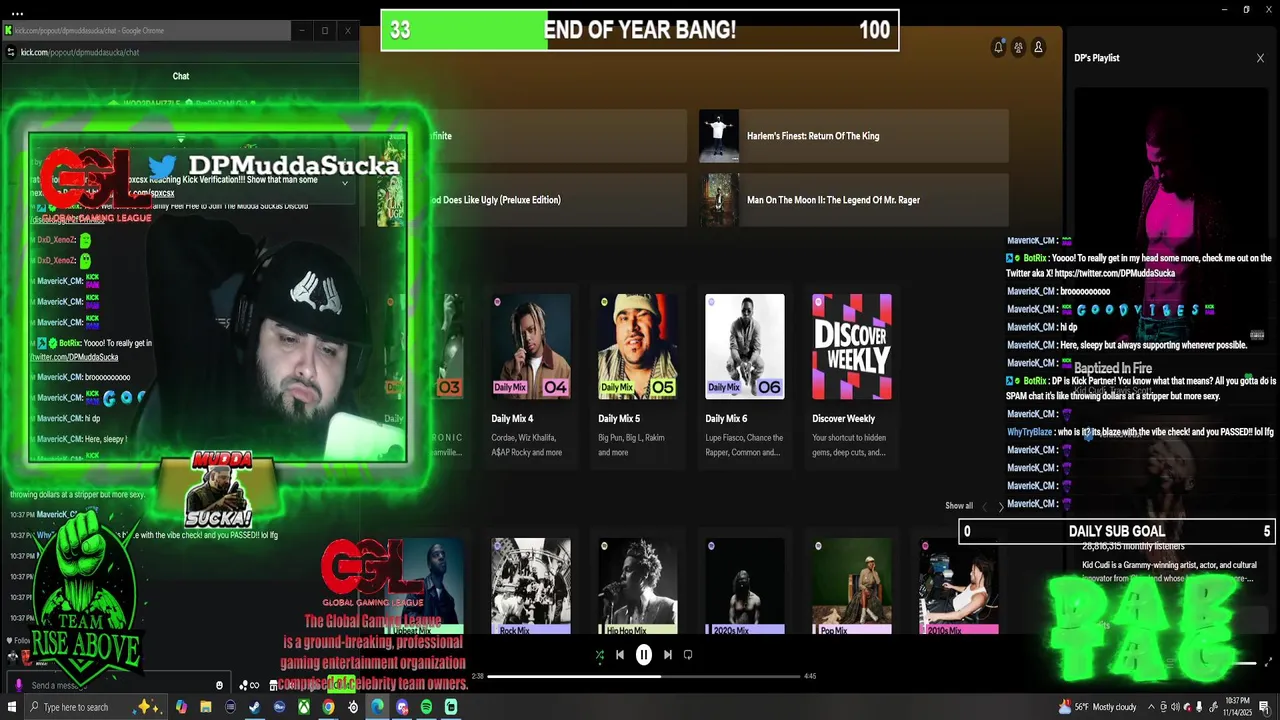Open Windows Start menu
The image size is (1280, 720).
[x=11, y=707]
